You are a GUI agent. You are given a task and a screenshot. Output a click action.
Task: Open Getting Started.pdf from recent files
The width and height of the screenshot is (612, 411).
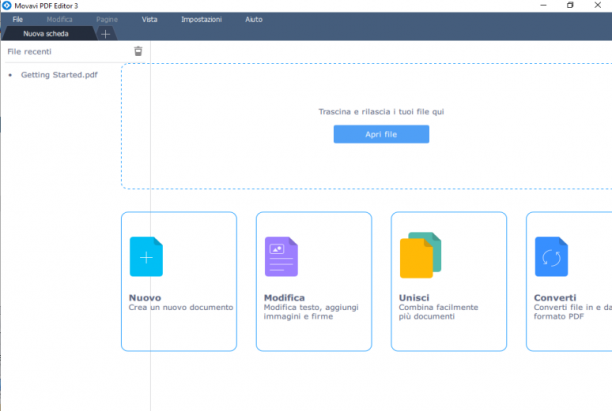pyautogui.click(x=59, y=75)
